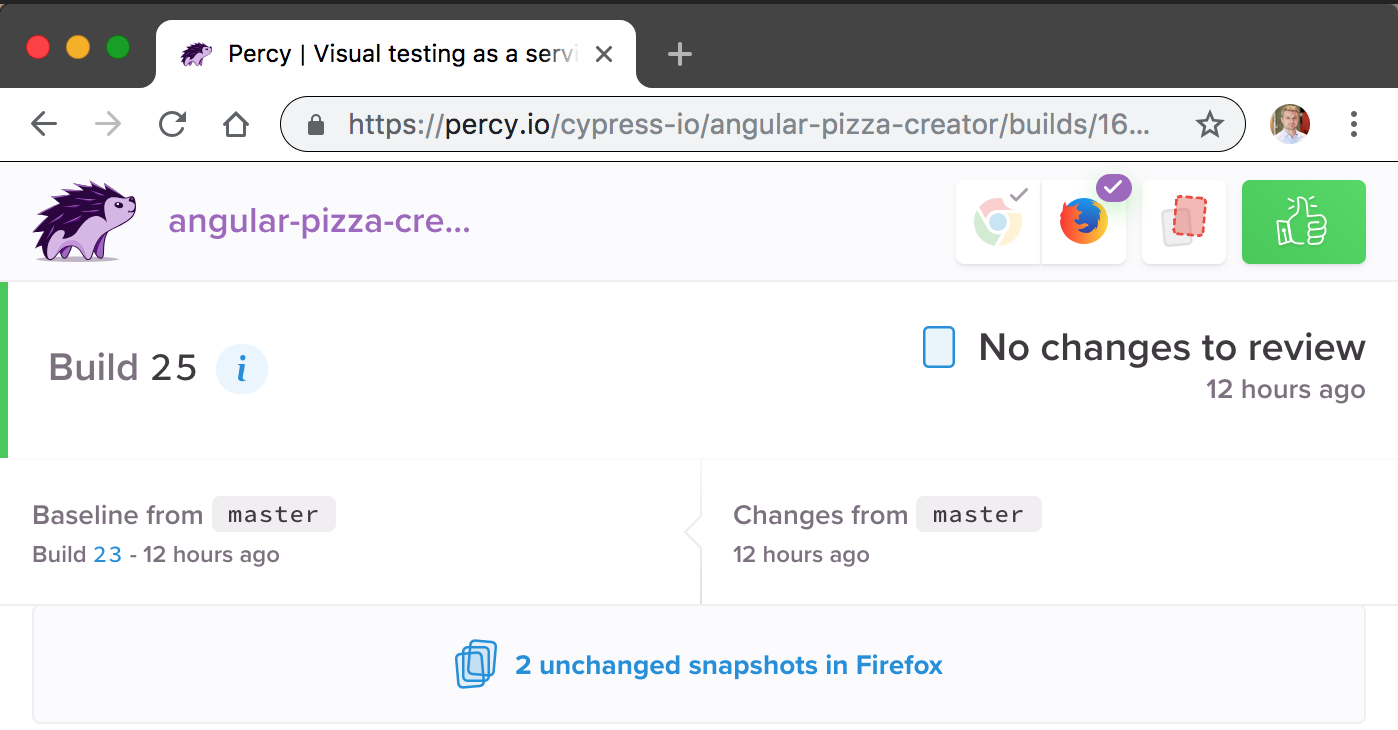1398x730 pixels.
Task: Switch to Chrome browser snapshots
Action: 998,222
